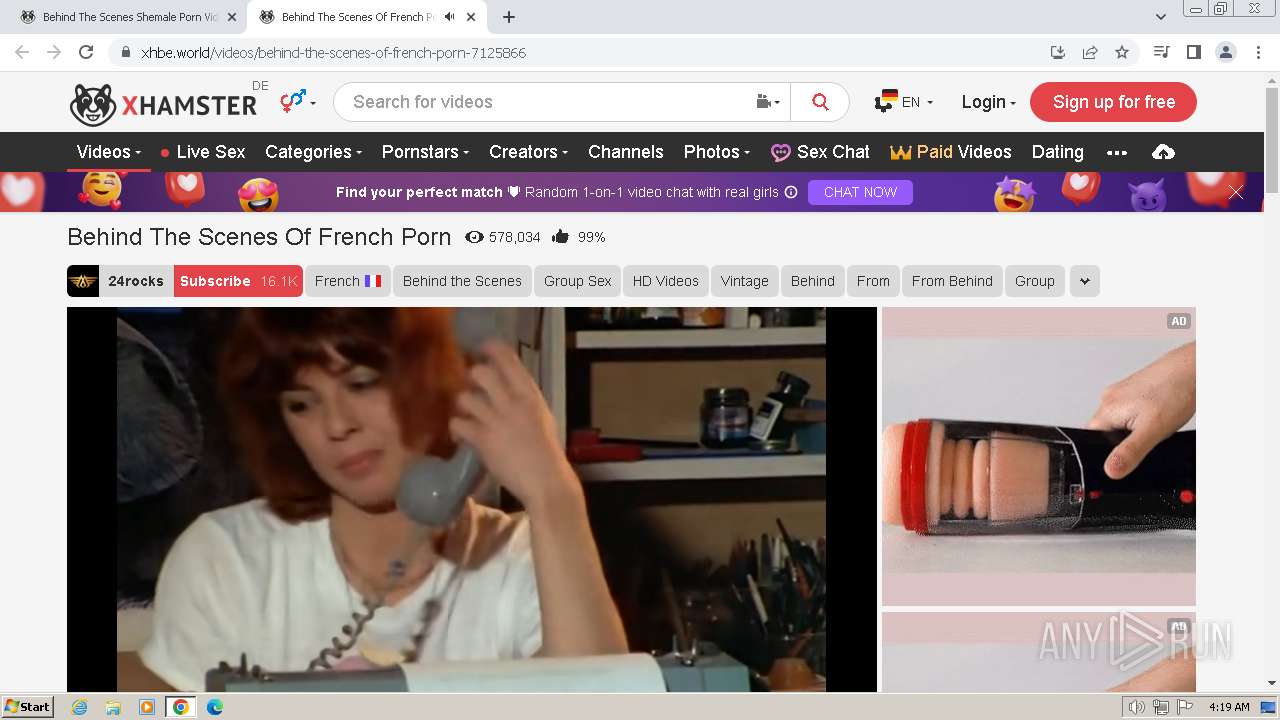Open File Explorer from taskbar
The image size is (1280, 720).
click(113, 707)
